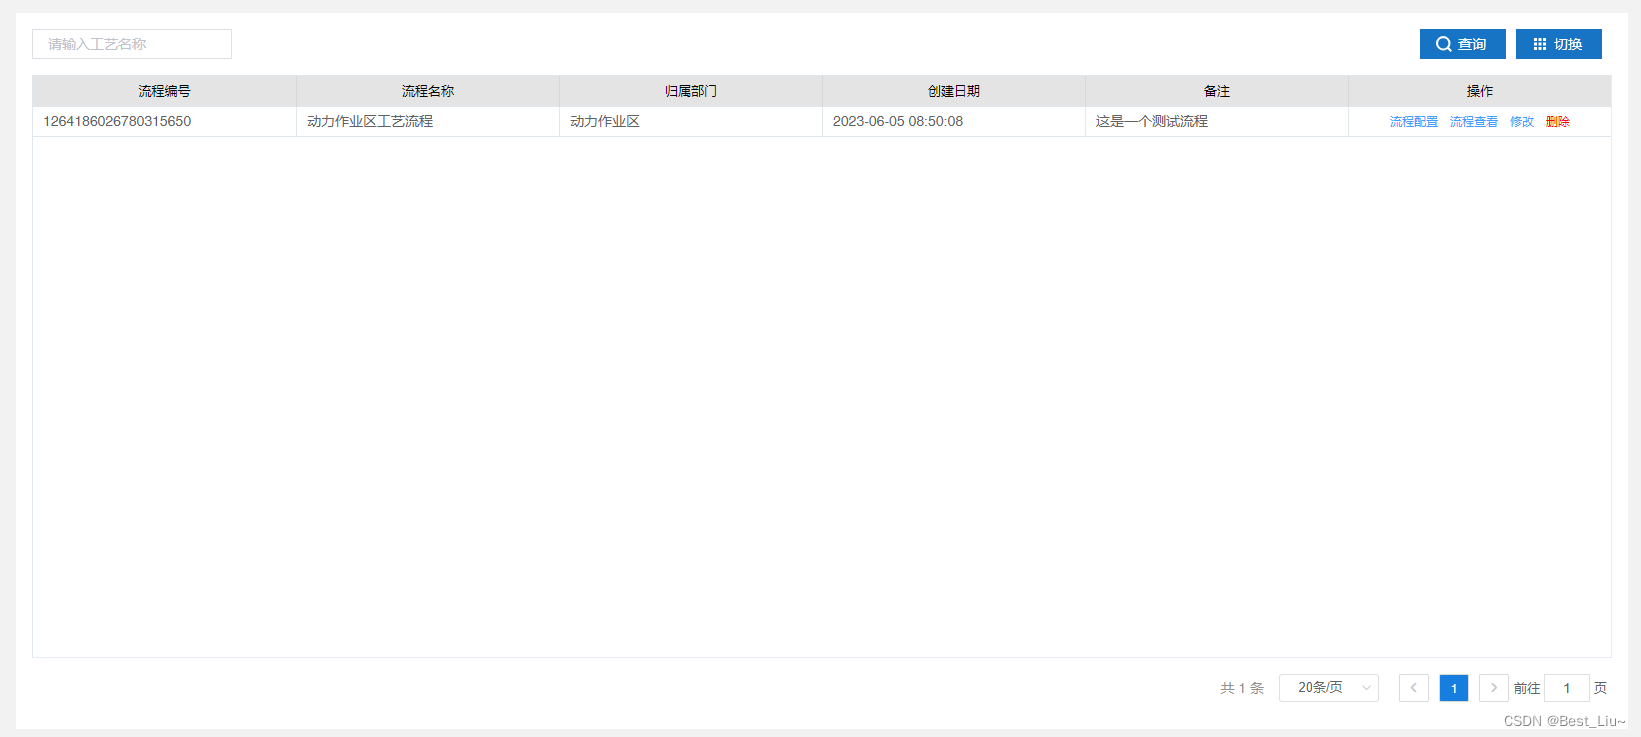This screenshot has height=737, width=1641.
Task: Click the 共 1 条 total count text
Action: pos(1242,688)
